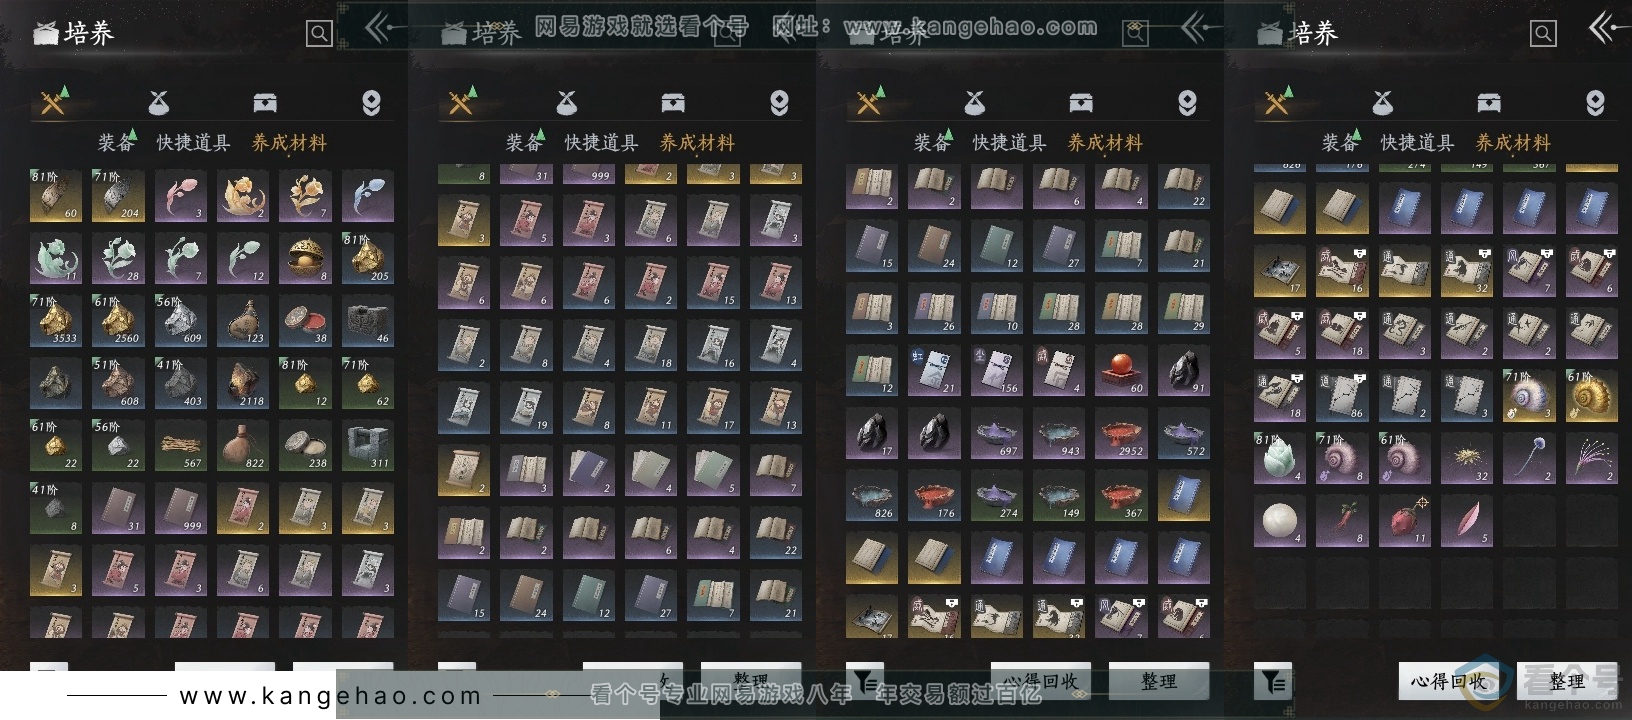The image size is (1632, 720).
Task: Click 整理 button in the rightmost panel
Action: [x=1567, y=682]
